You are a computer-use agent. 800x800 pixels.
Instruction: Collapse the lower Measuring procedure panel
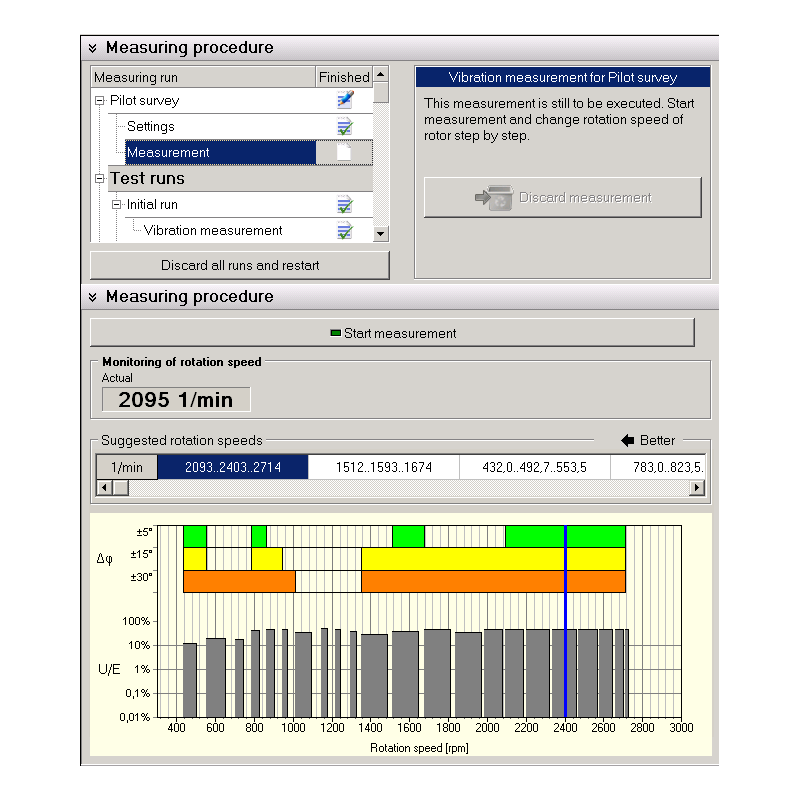coord(93,297)
